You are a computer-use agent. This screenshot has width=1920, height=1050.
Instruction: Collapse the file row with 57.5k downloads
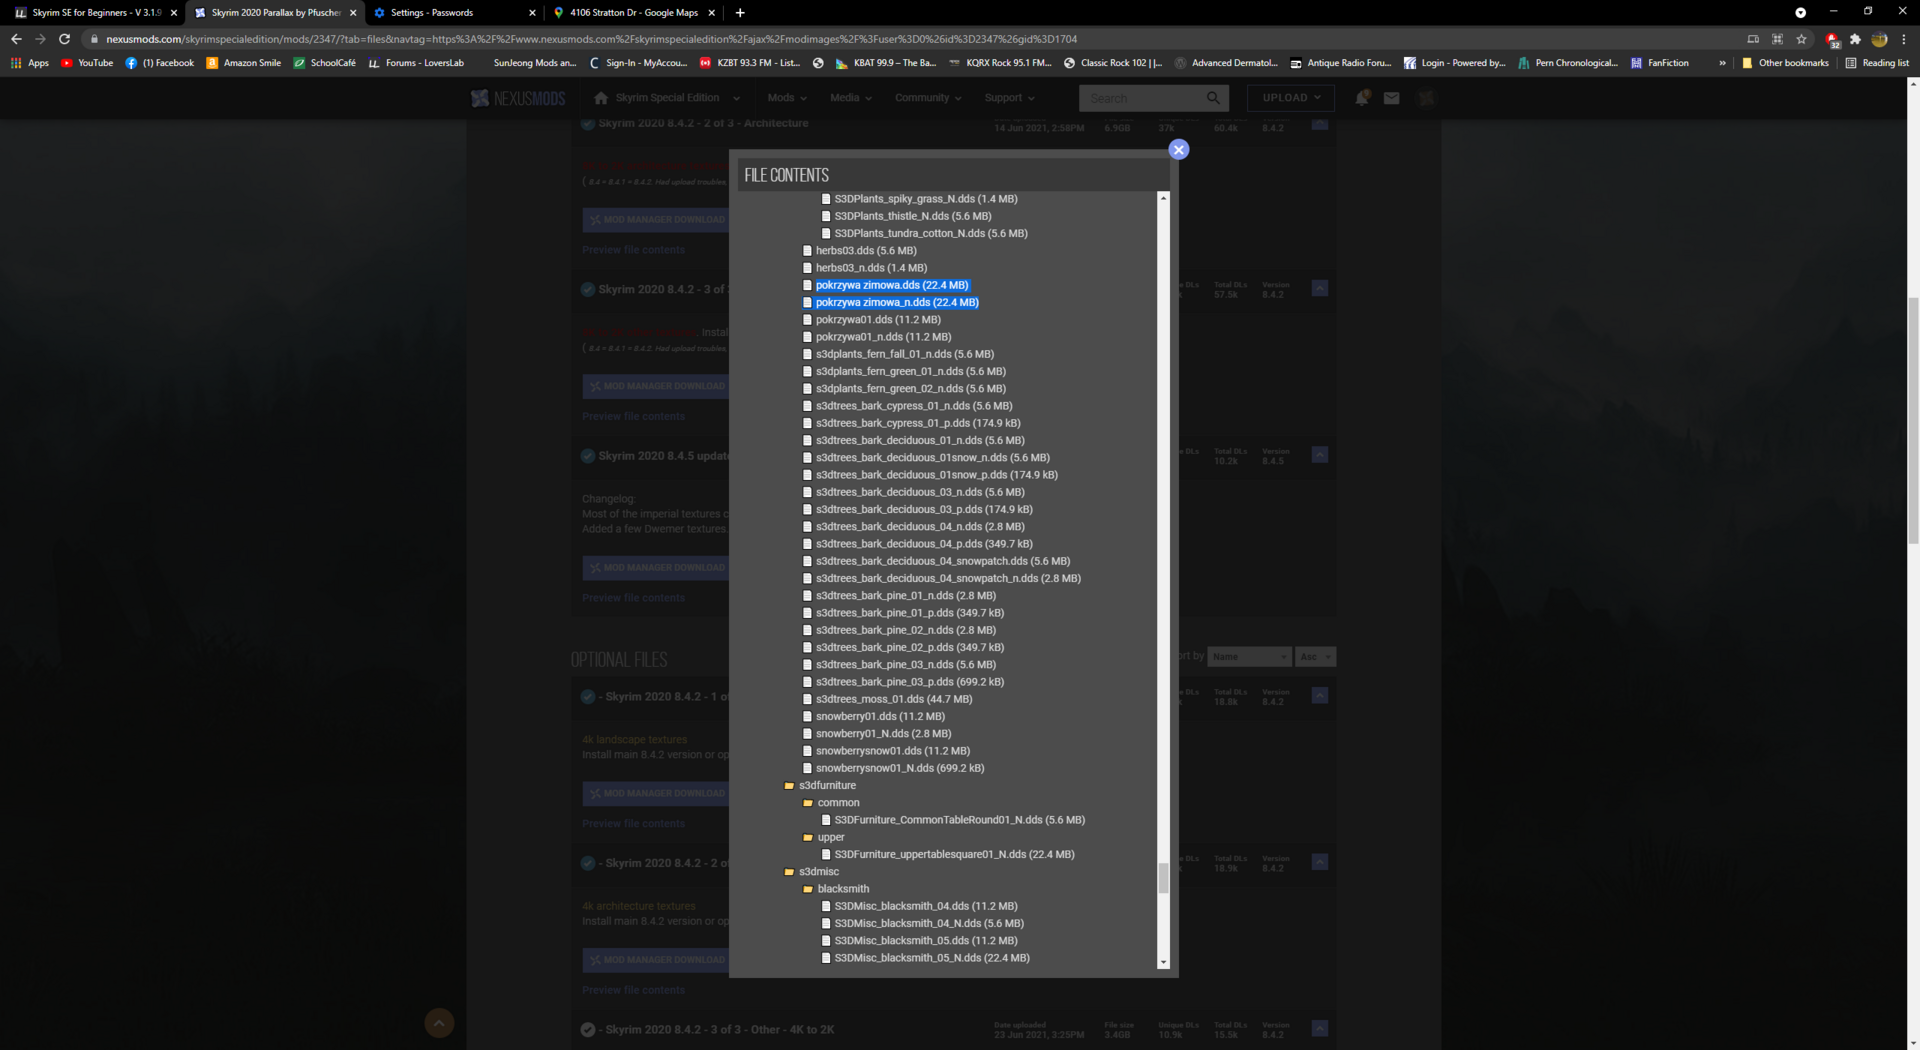1320,289
